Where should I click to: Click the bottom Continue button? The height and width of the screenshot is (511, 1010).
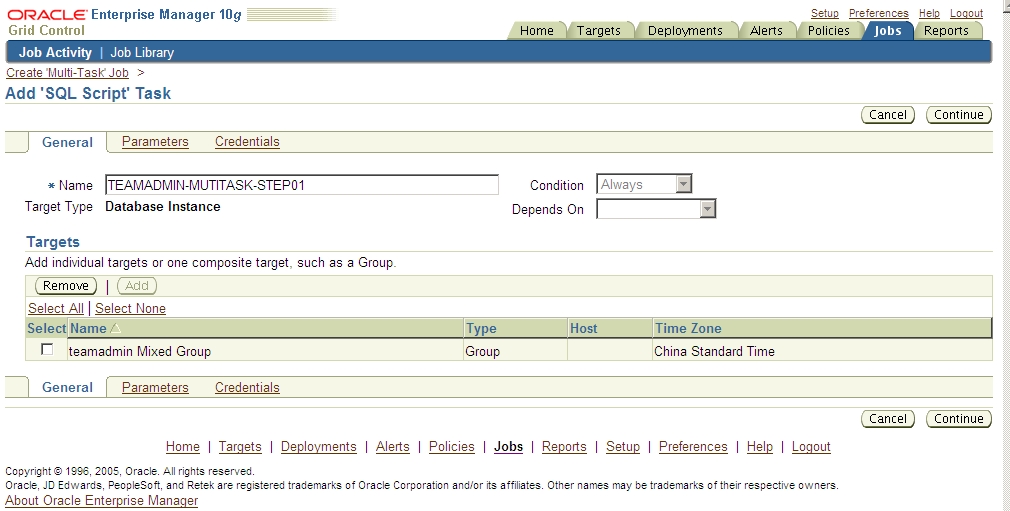(x=958, y=419)
